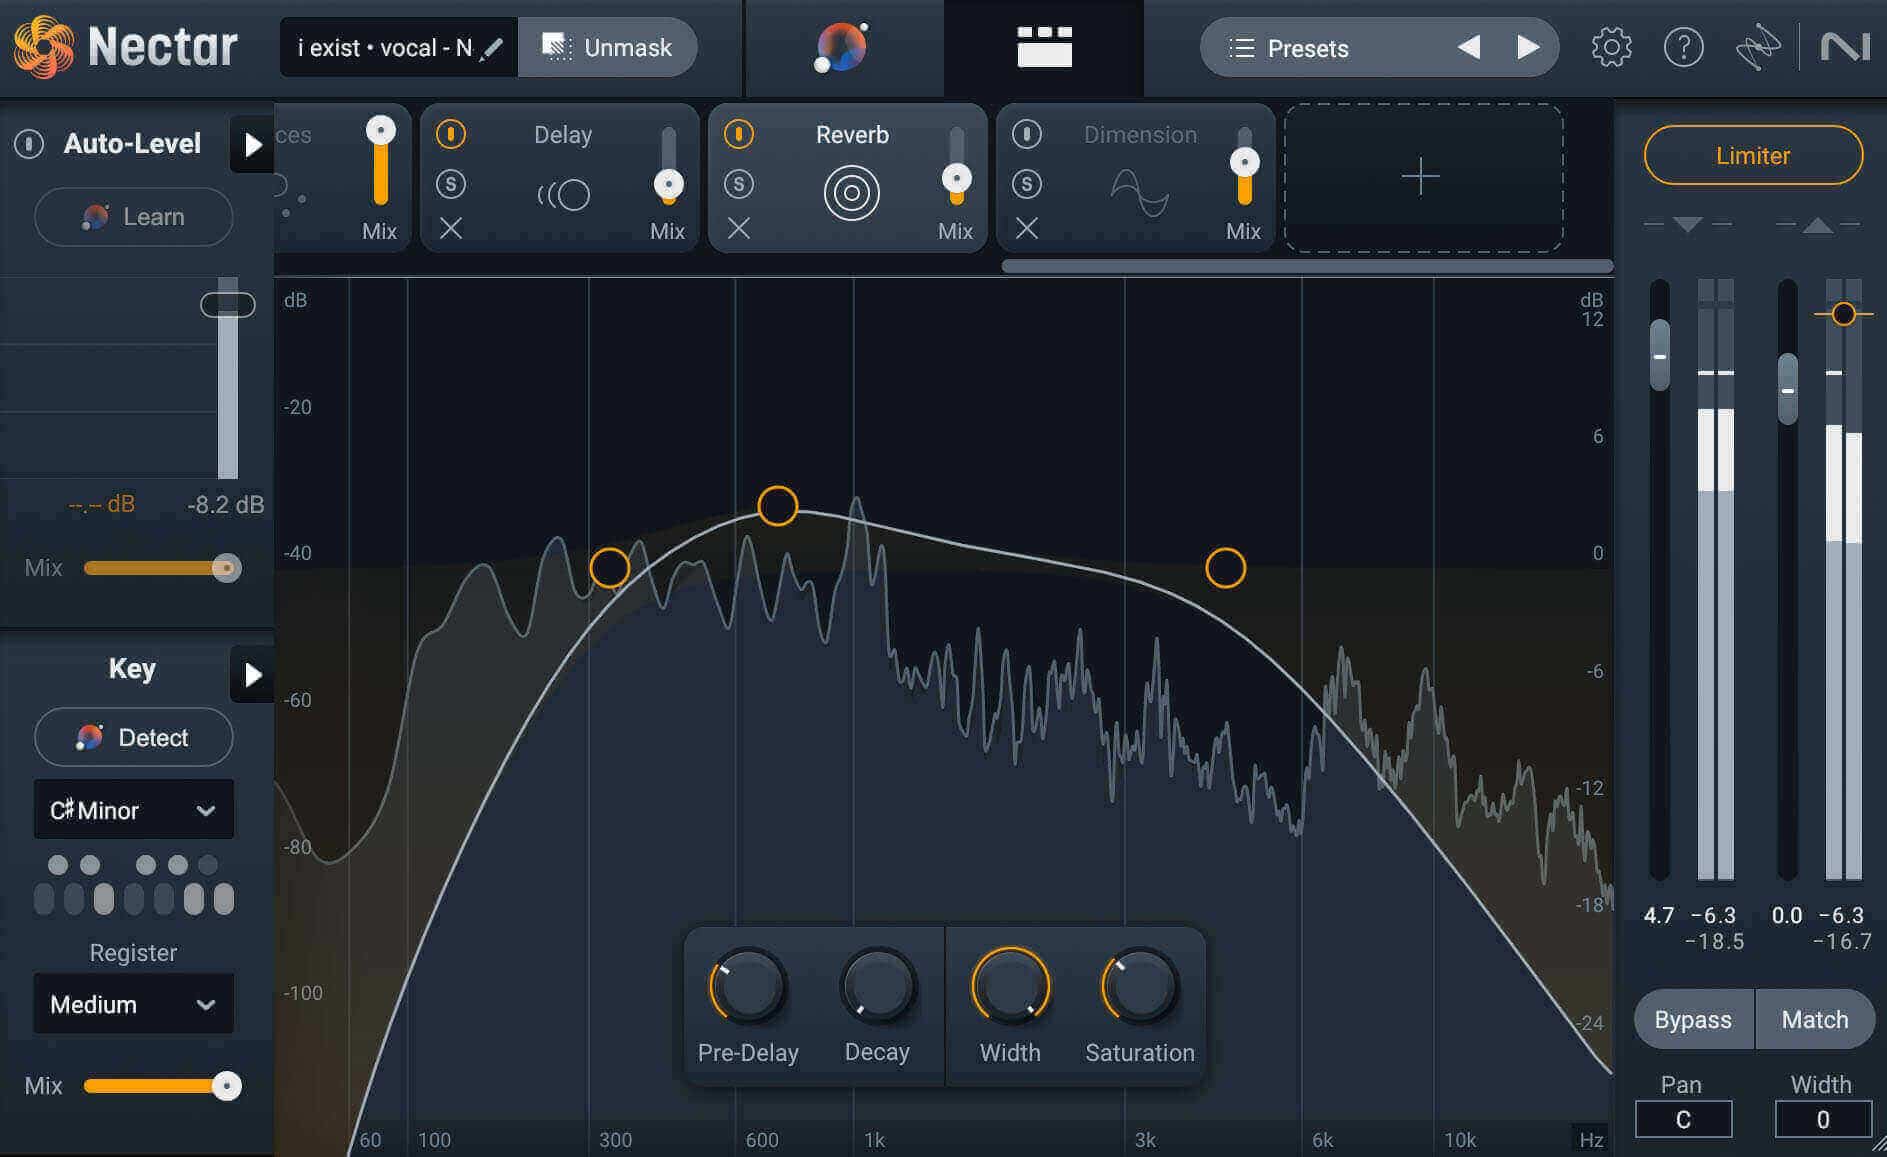The image size is (1887, 1157).
Task: Click the '-8.2 dB' Auto-Level readout
Action: [226, 505]
